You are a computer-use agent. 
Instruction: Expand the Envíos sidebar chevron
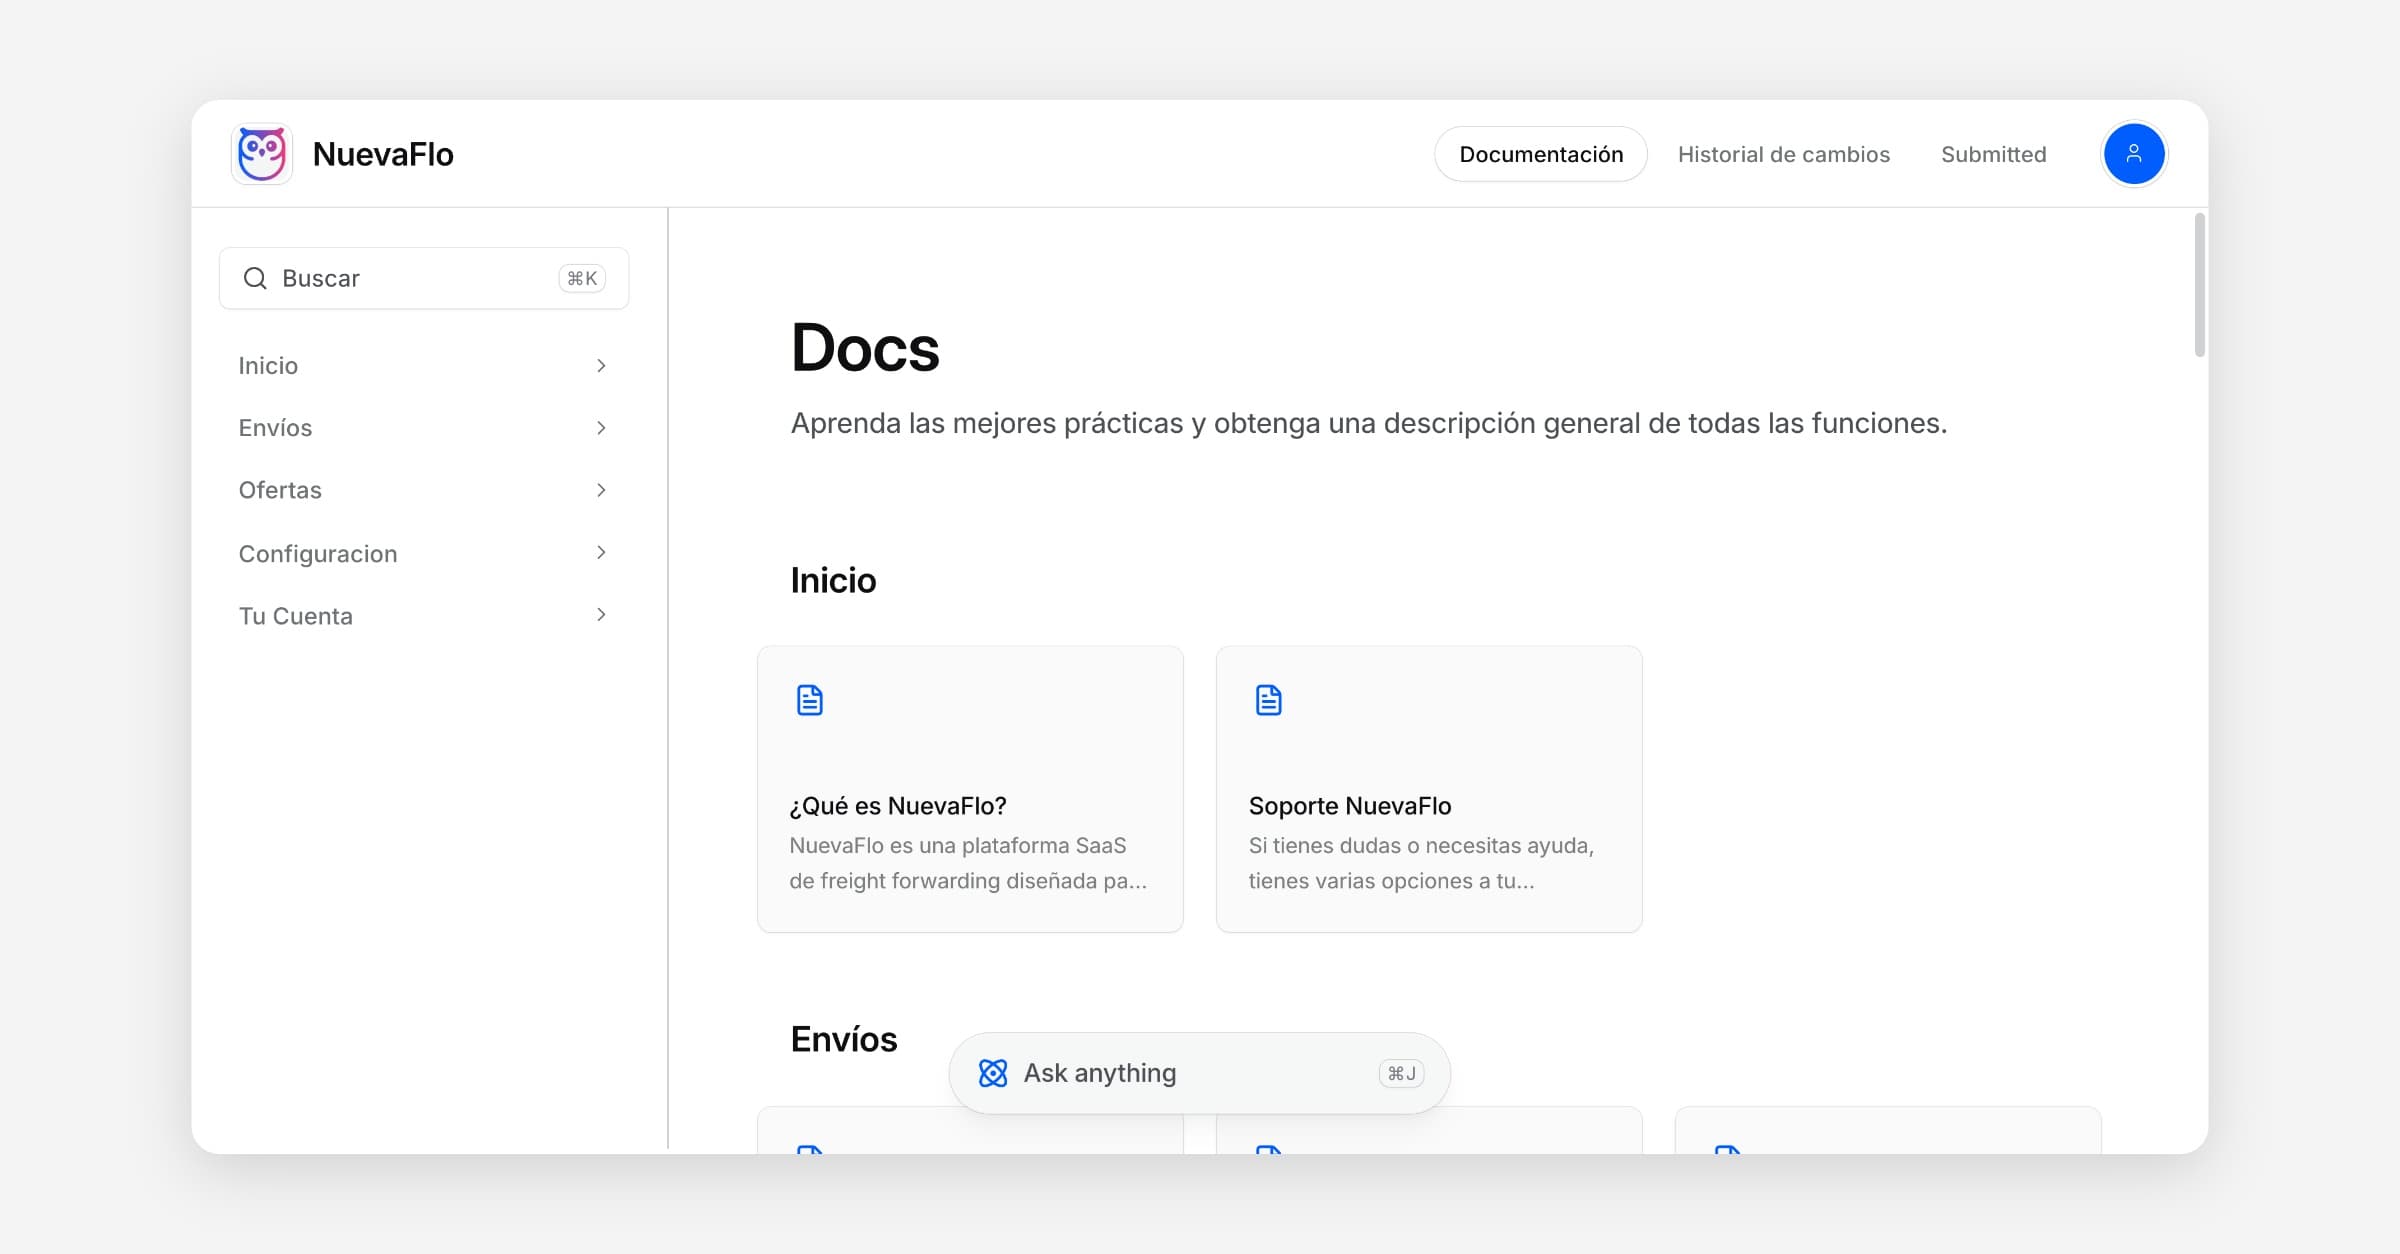pyautogui.click(x=601, y=428)
